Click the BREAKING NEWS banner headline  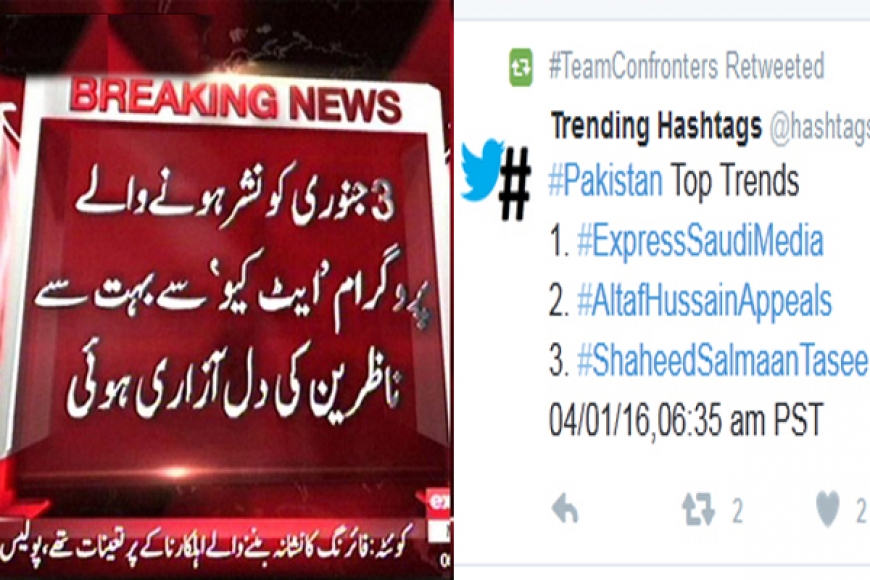(x=235, y=103)
